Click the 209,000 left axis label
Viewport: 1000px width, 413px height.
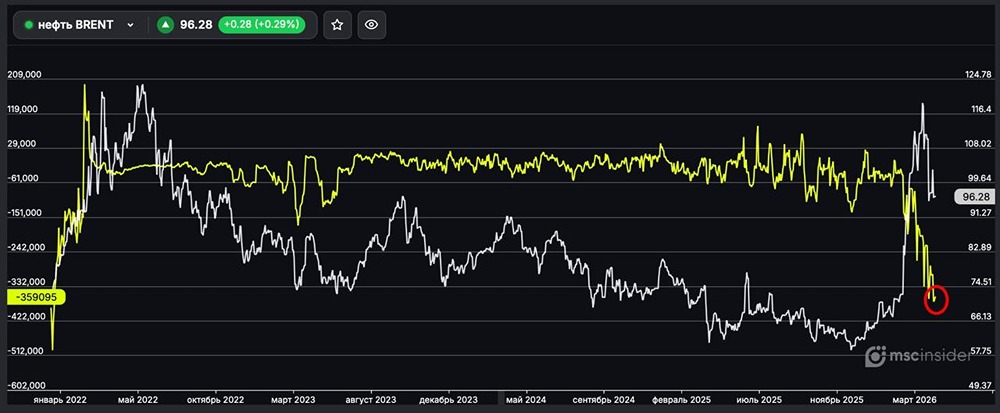[x=25, y=75]
